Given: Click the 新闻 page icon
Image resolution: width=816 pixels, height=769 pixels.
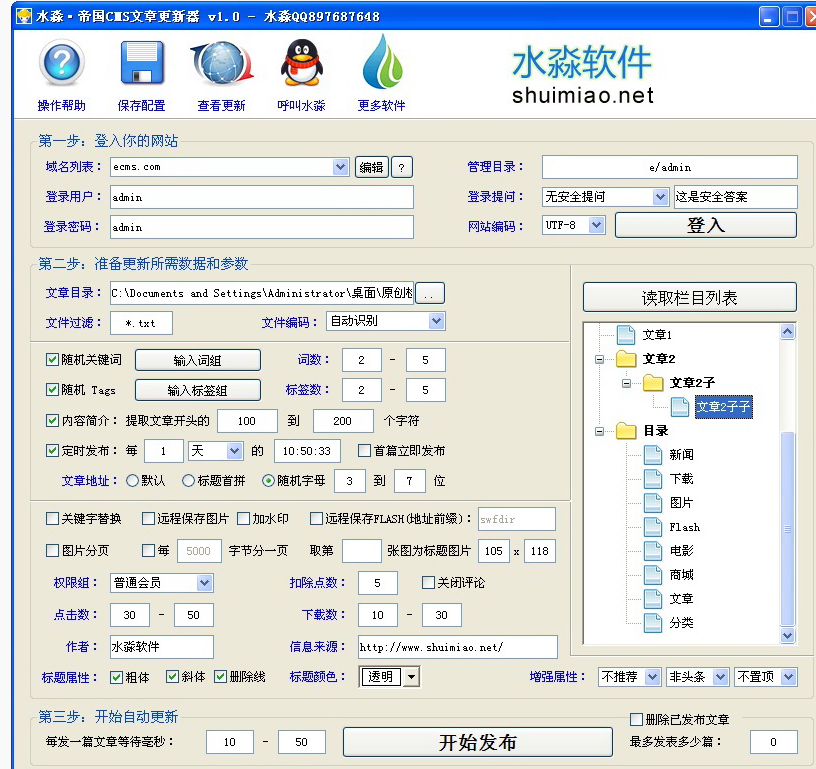Looking at the screenshot, I should (x=653, y=455).
